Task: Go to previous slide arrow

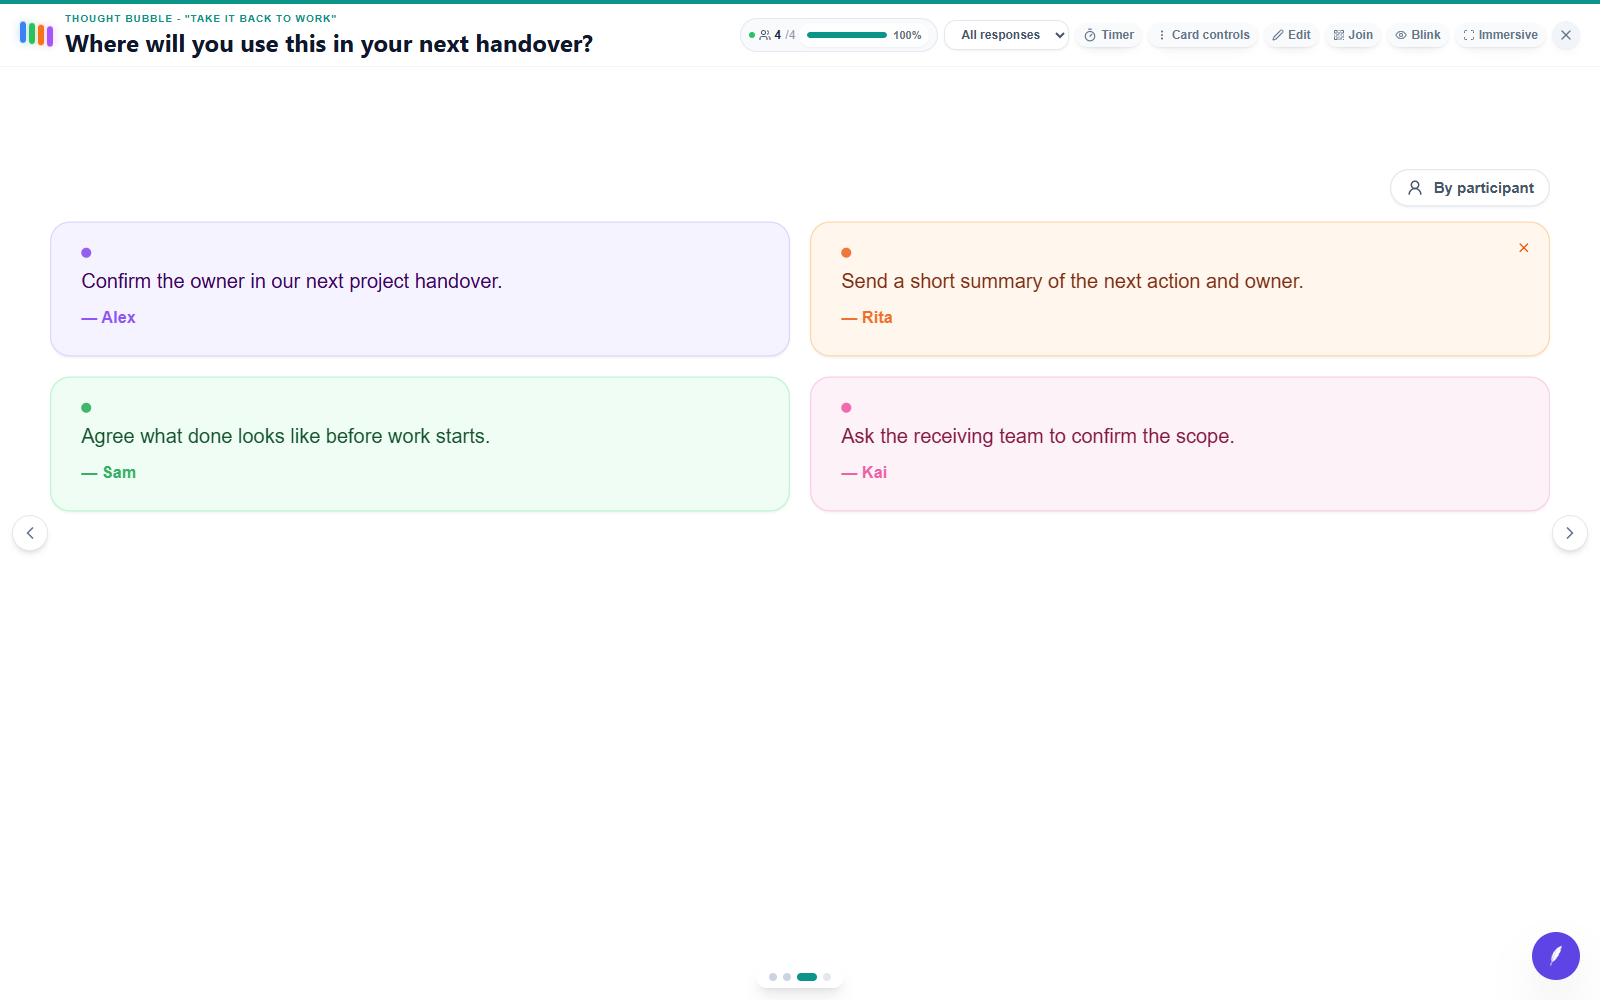Action: click(x=30, y=533)
